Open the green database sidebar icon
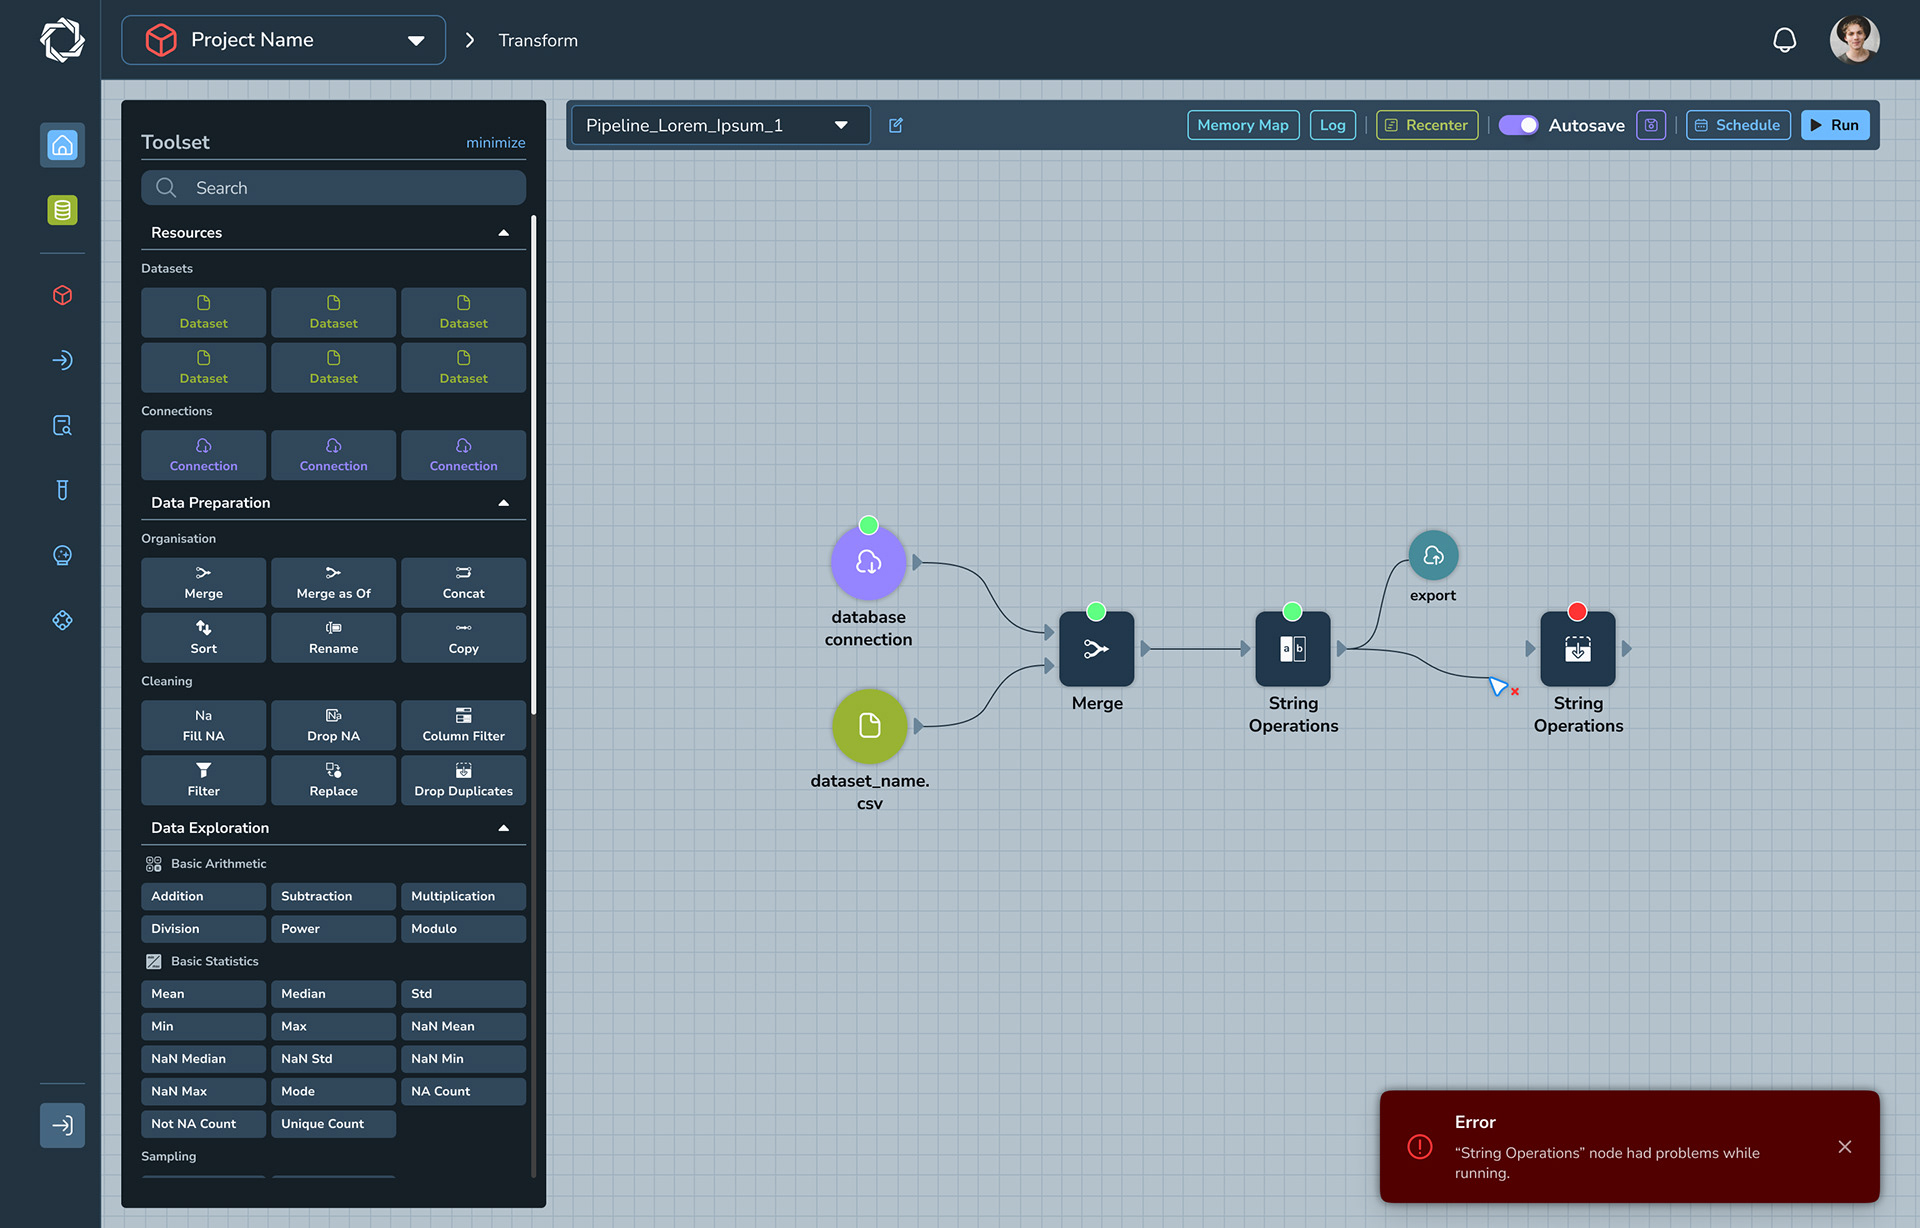 point(62,210)
